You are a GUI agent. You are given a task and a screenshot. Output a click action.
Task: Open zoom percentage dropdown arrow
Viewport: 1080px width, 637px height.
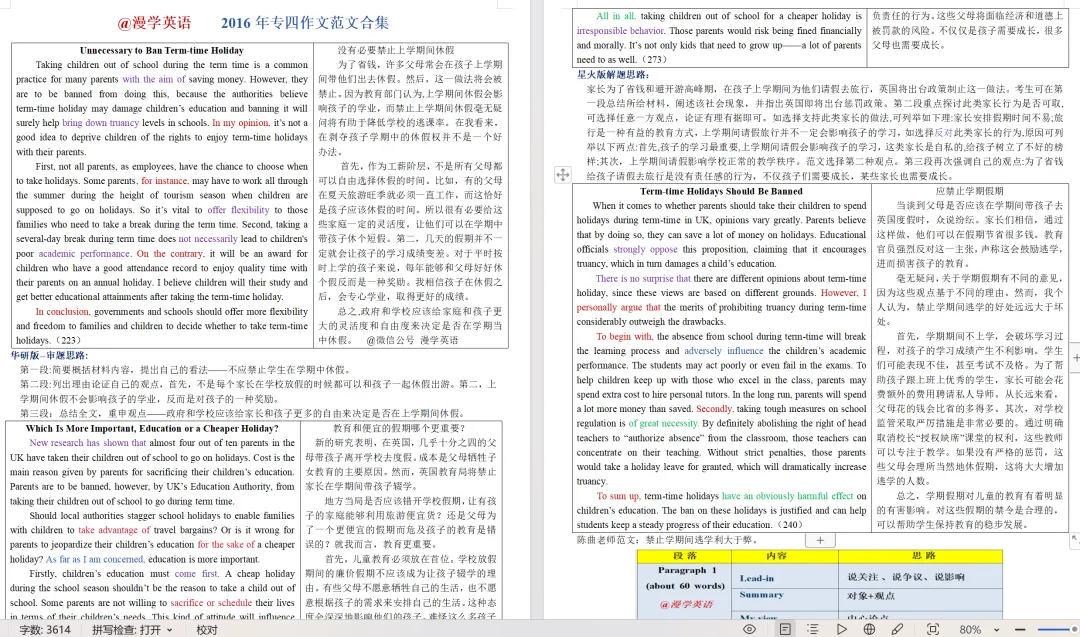(996, 630)
